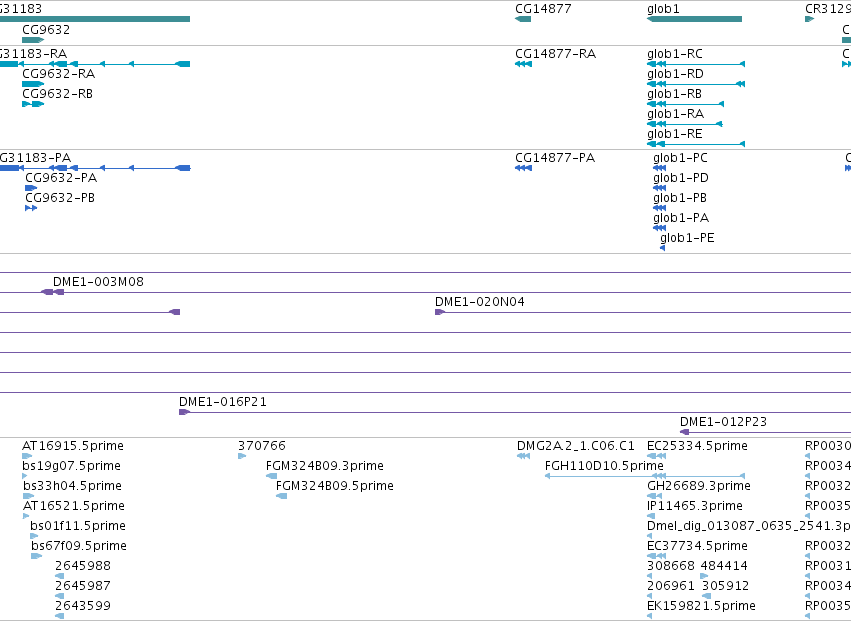Screen dimensions: 851x621
Task: Select the CG14877 gene glyph
Action: tap(523, 19)
